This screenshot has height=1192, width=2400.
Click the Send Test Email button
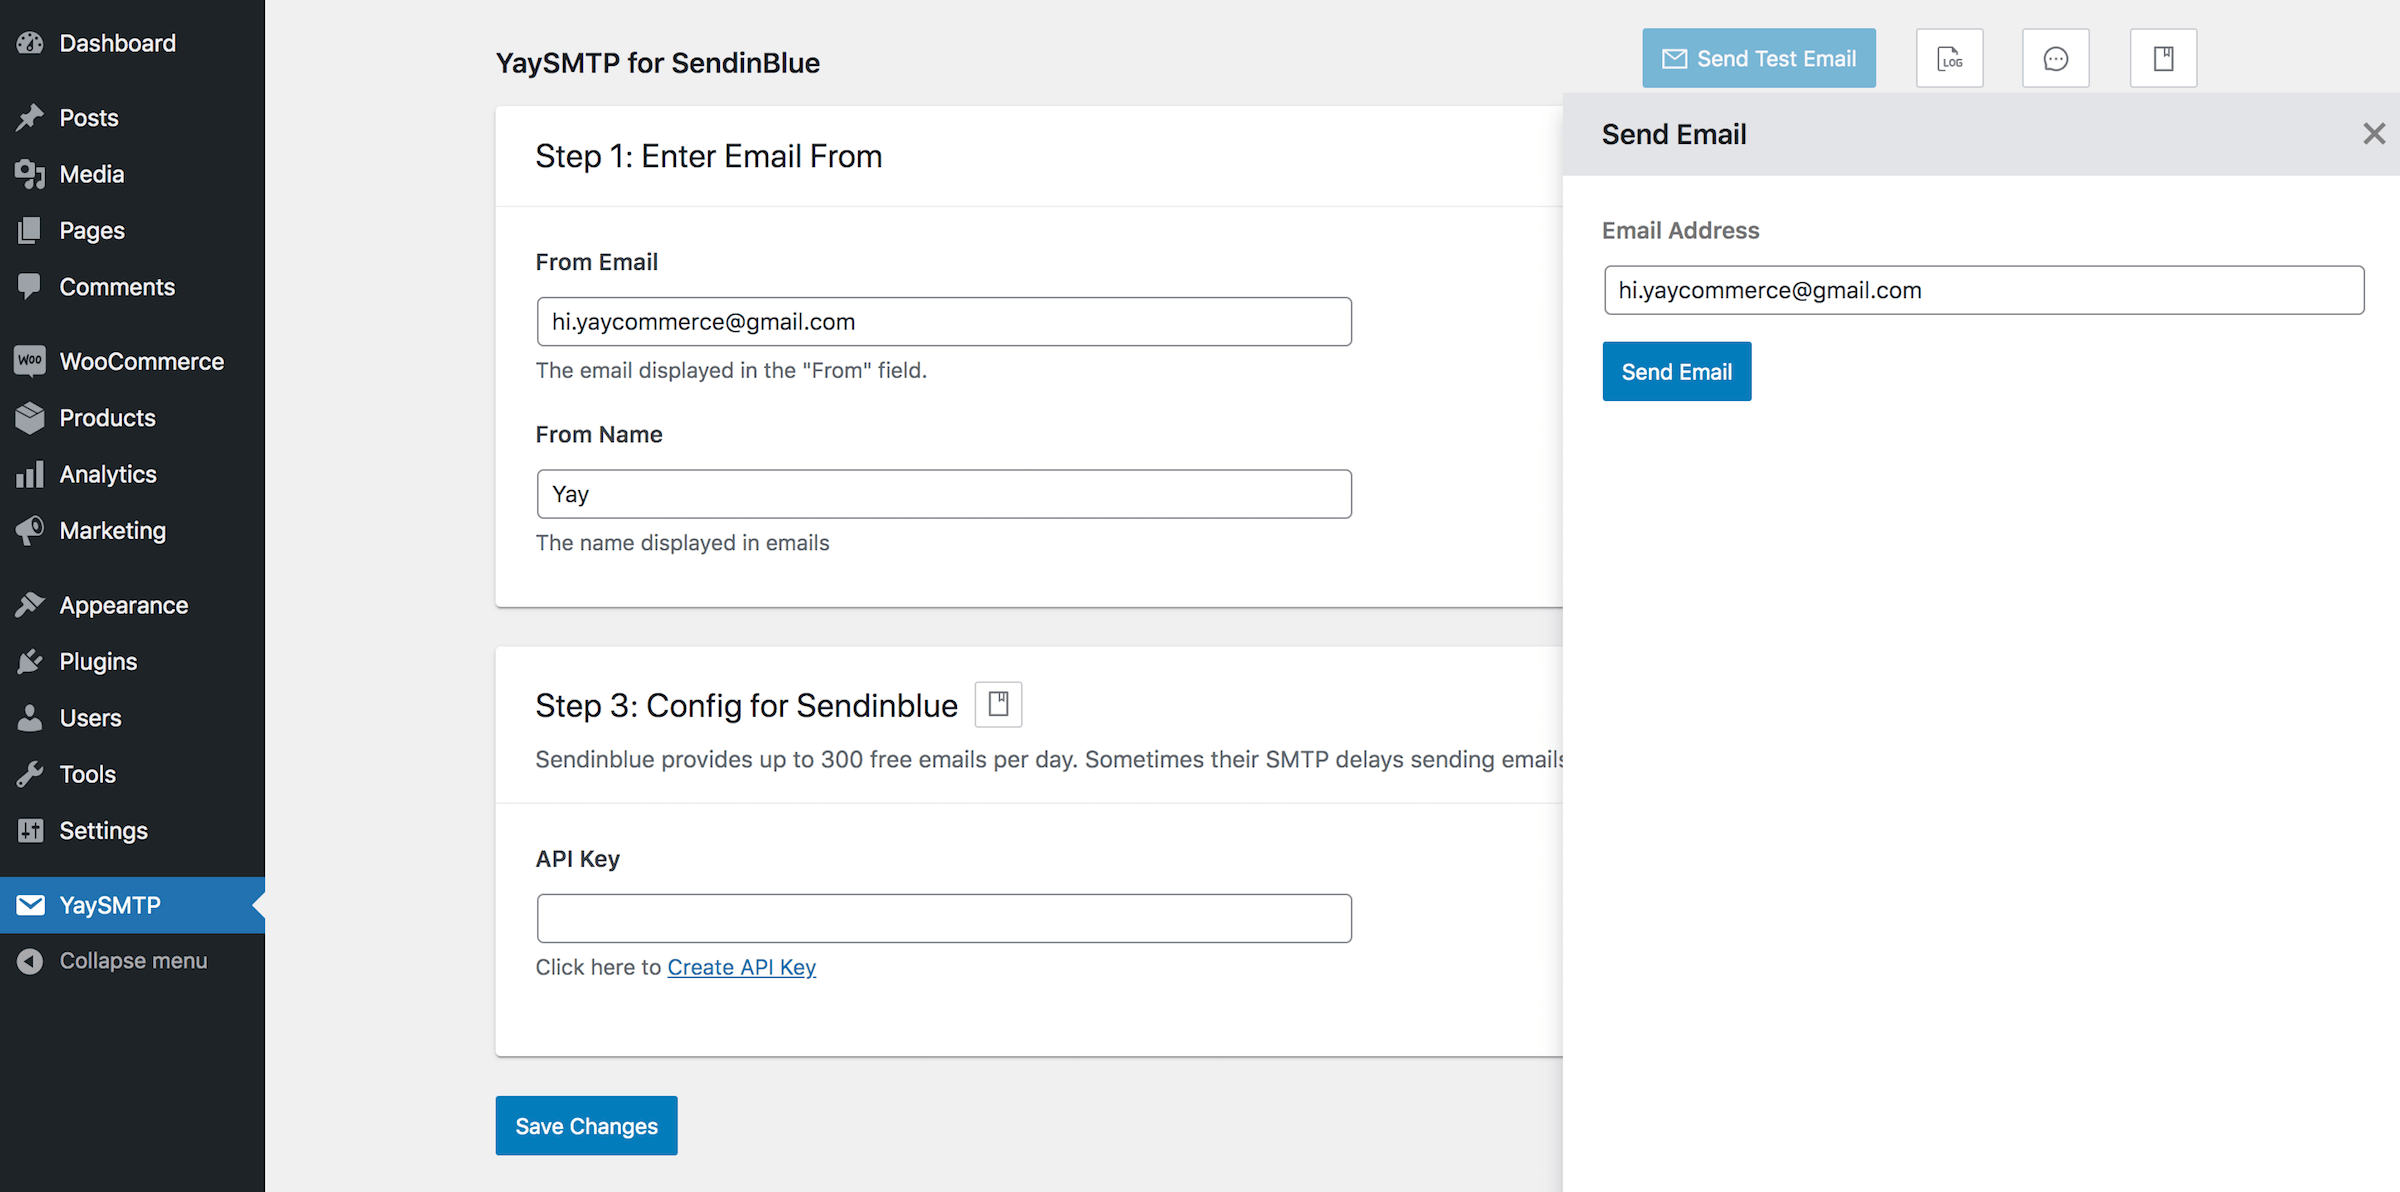pos(1759,58)
